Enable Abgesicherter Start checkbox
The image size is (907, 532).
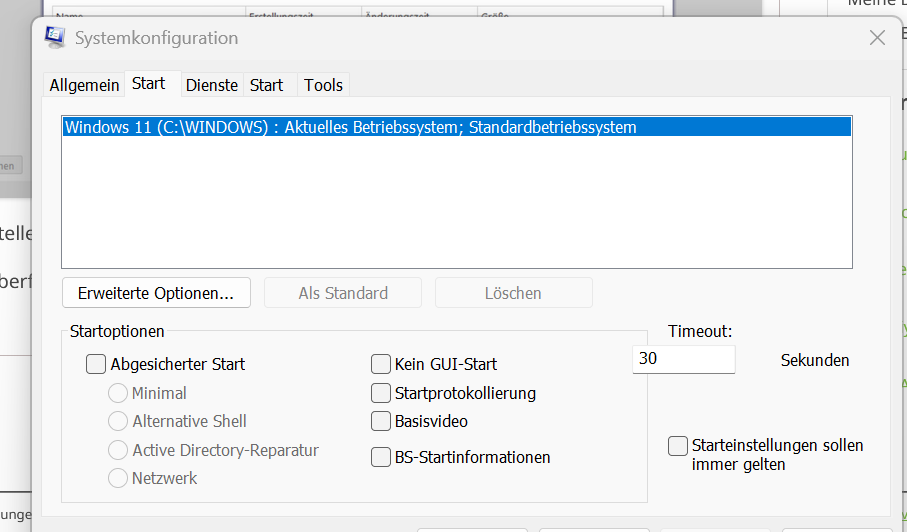coord(96,364)
